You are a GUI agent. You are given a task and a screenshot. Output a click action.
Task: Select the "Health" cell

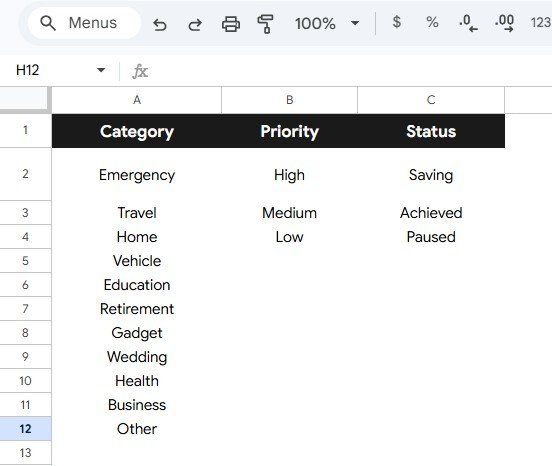(x=137, y=381)
